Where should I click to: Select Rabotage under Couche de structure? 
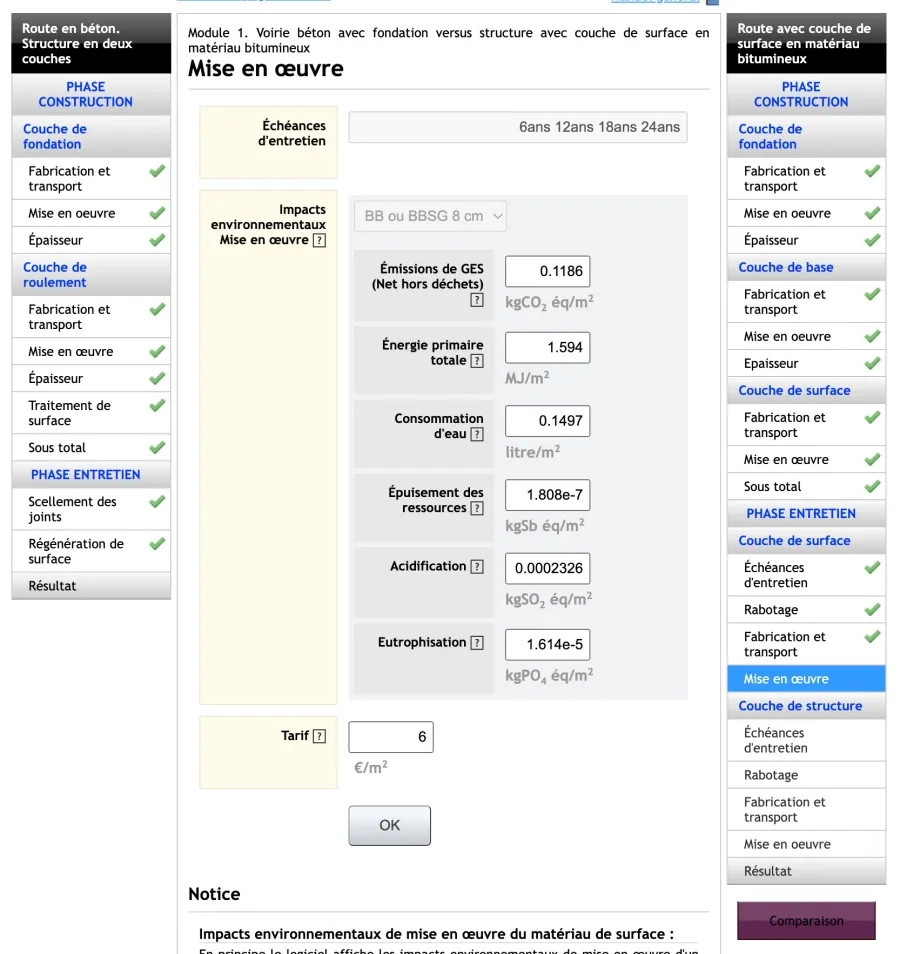pos(806,775)
